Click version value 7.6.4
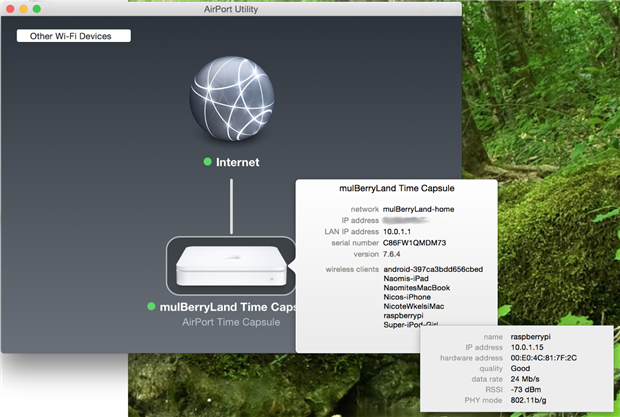 point(391,254)
